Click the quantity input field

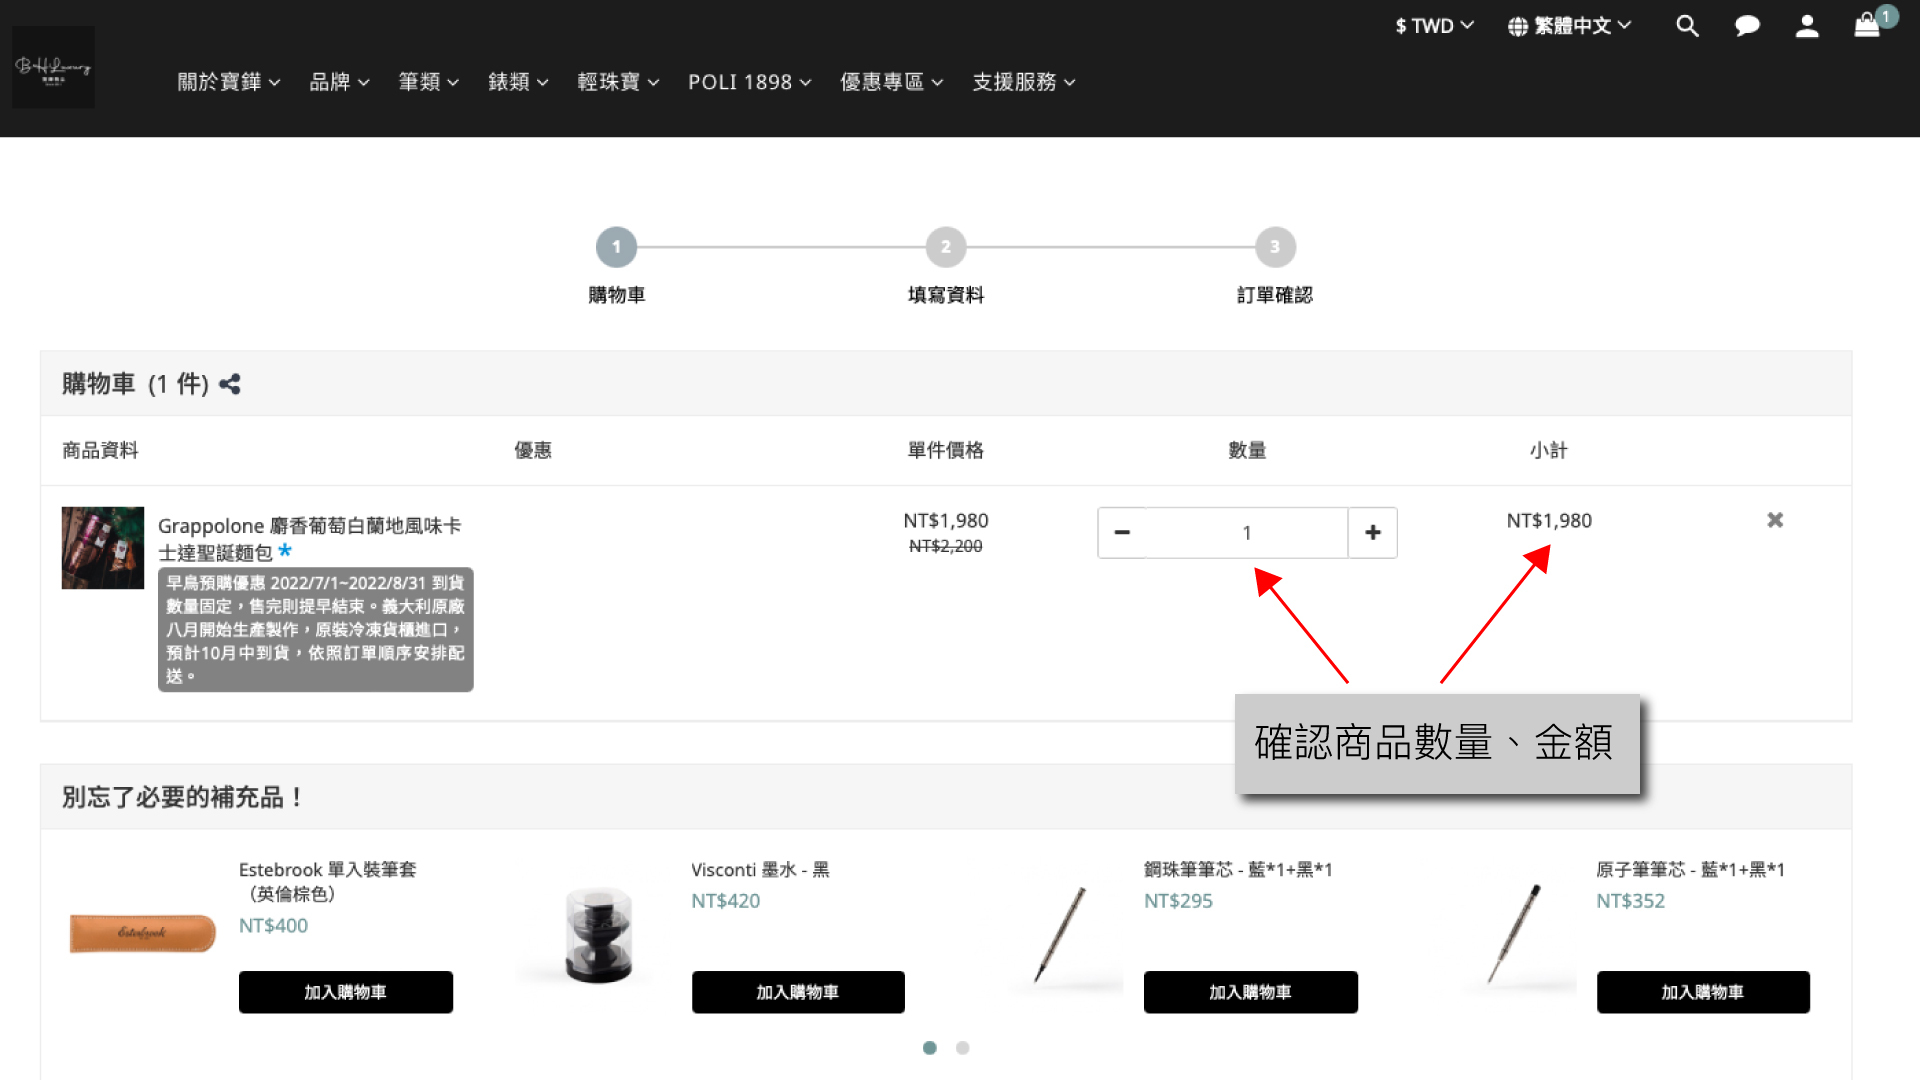(x=1246, y=533)
